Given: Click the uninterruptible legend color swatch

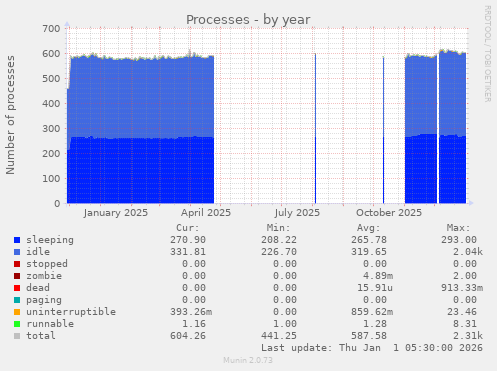Looking at the screenshot, I should (17, 312).
